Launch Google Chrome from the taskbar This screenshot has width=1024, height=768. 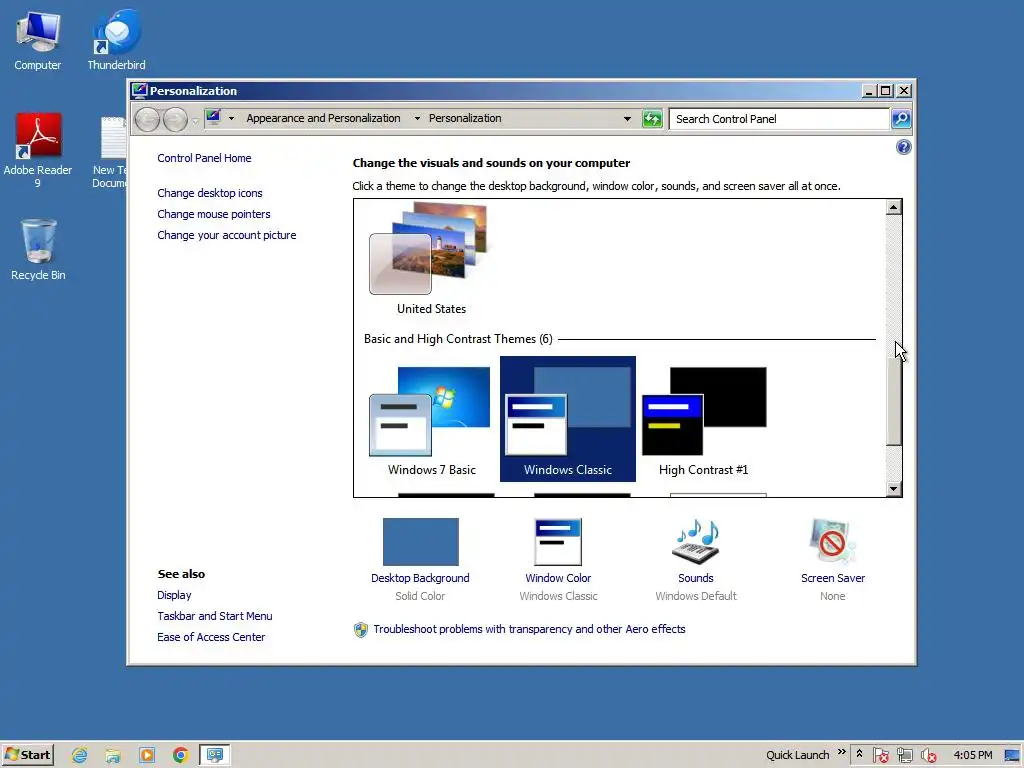180,756
